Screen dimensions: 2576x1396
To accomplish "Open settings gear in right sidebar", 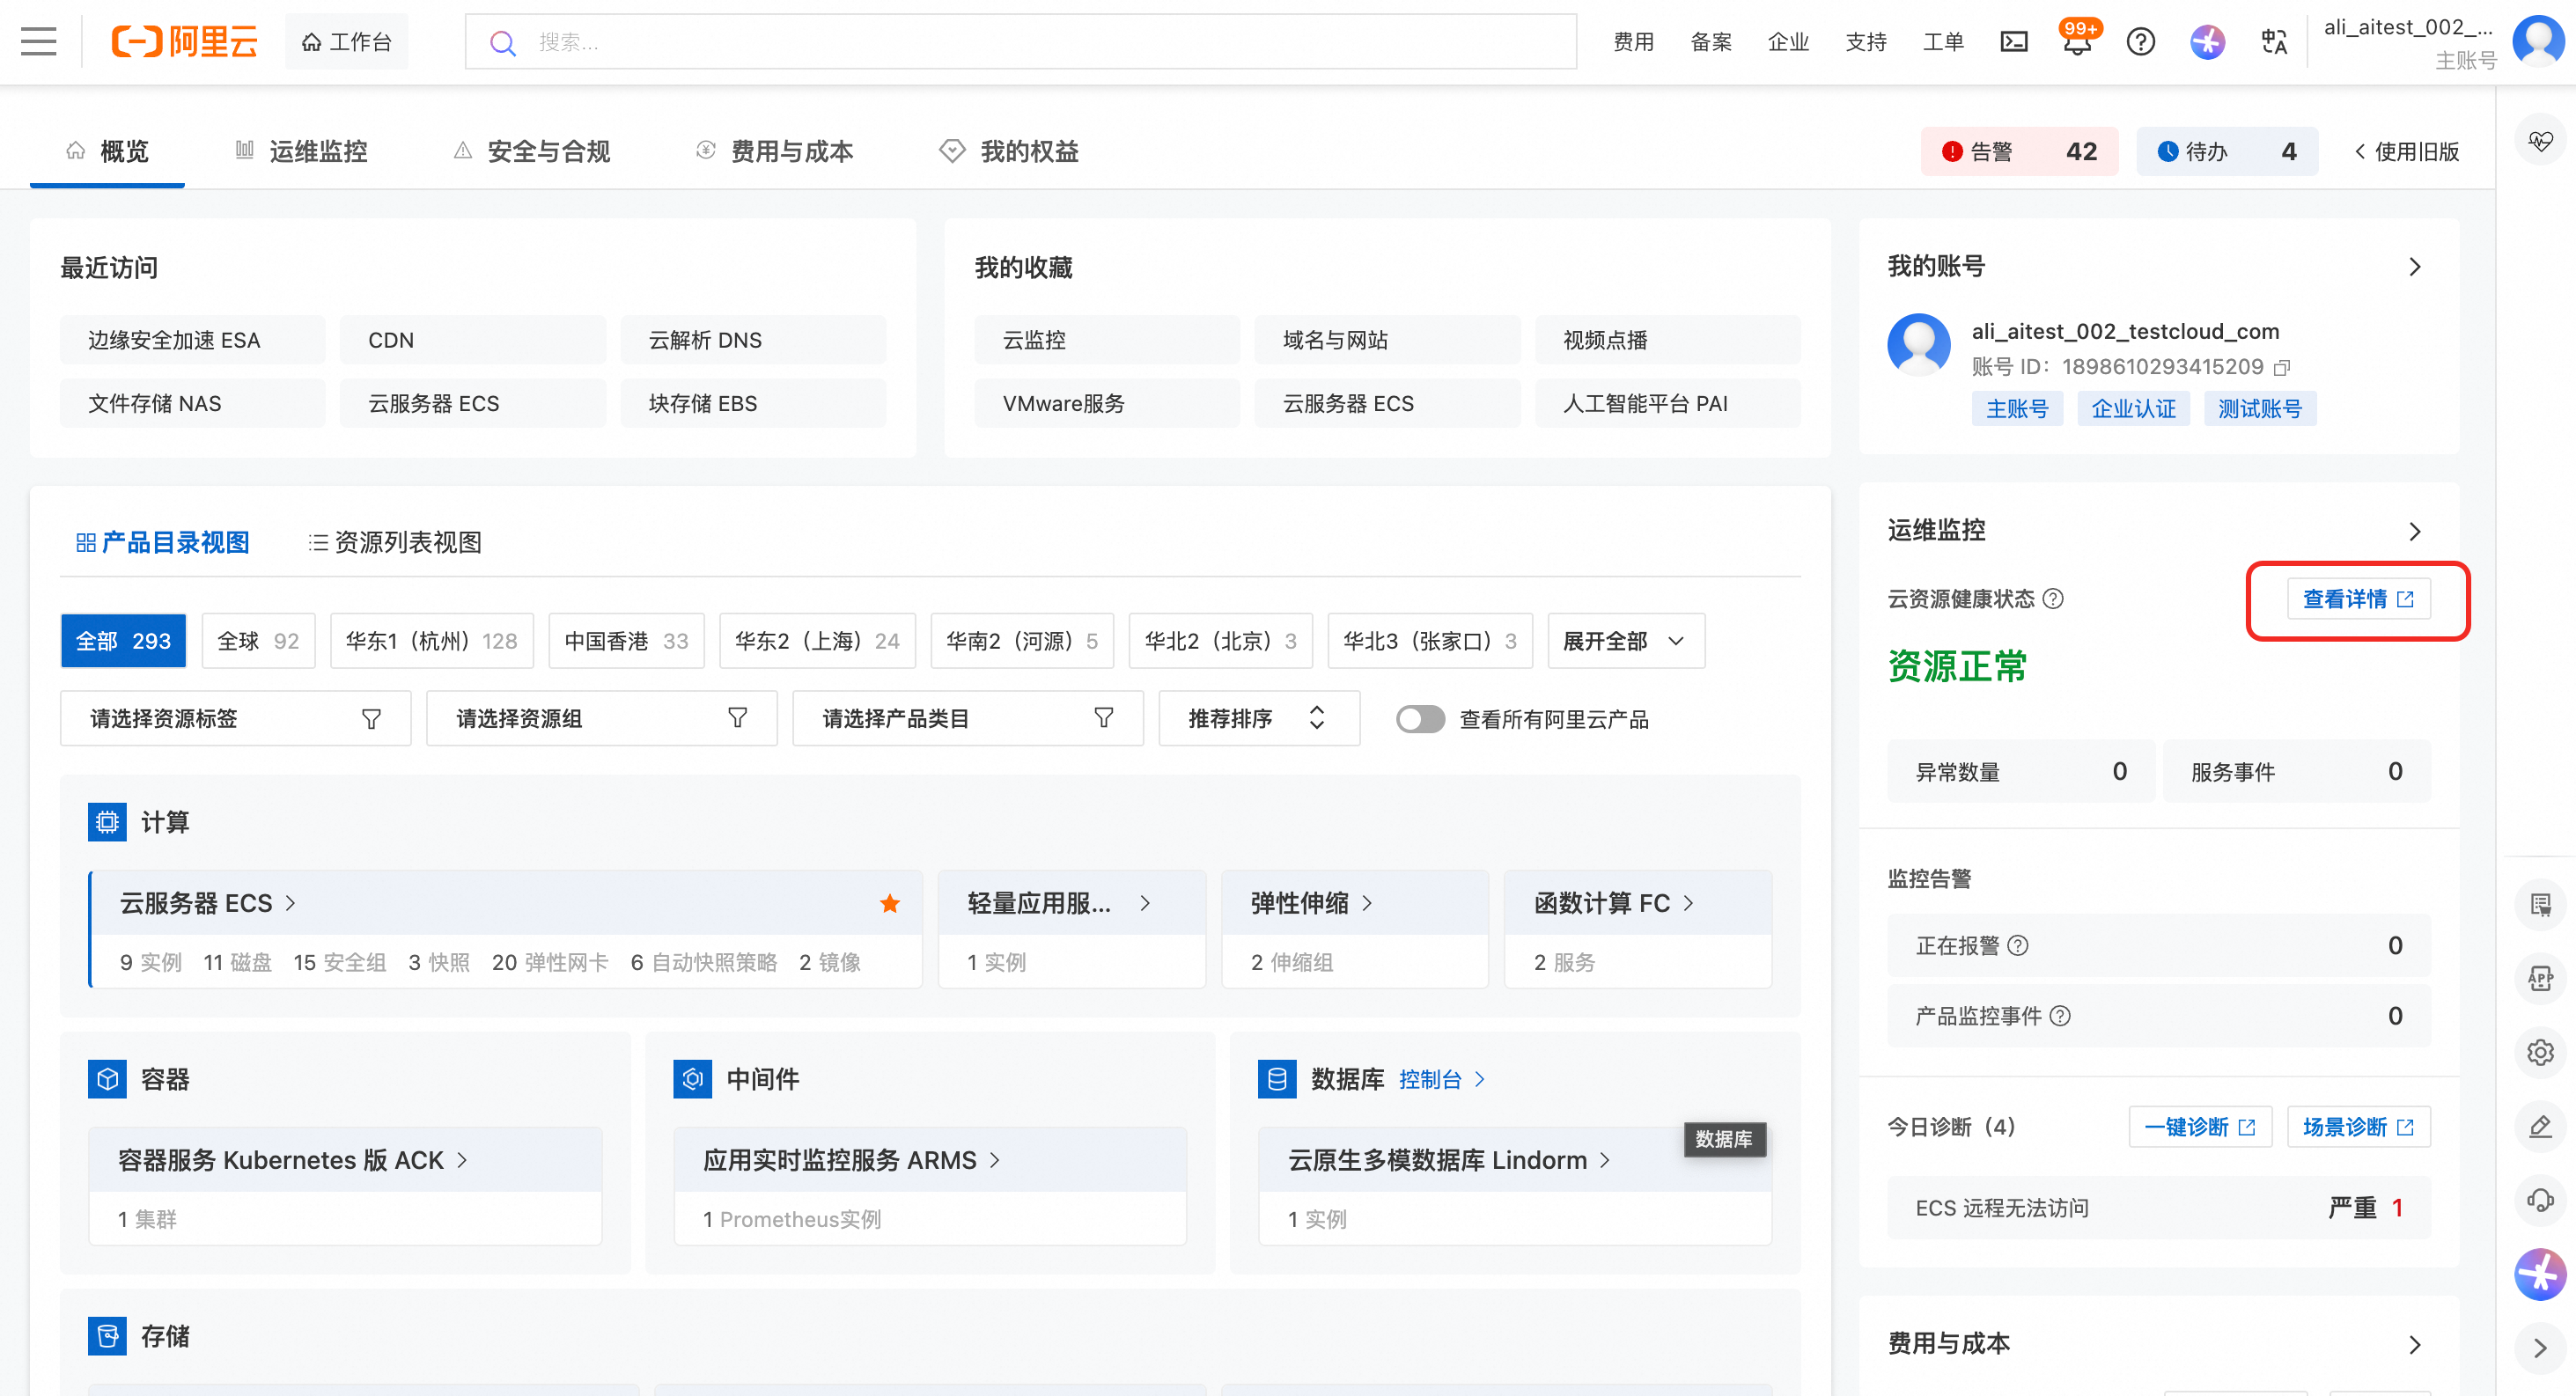I will pyautogui.click(x=2540, y=1052).
